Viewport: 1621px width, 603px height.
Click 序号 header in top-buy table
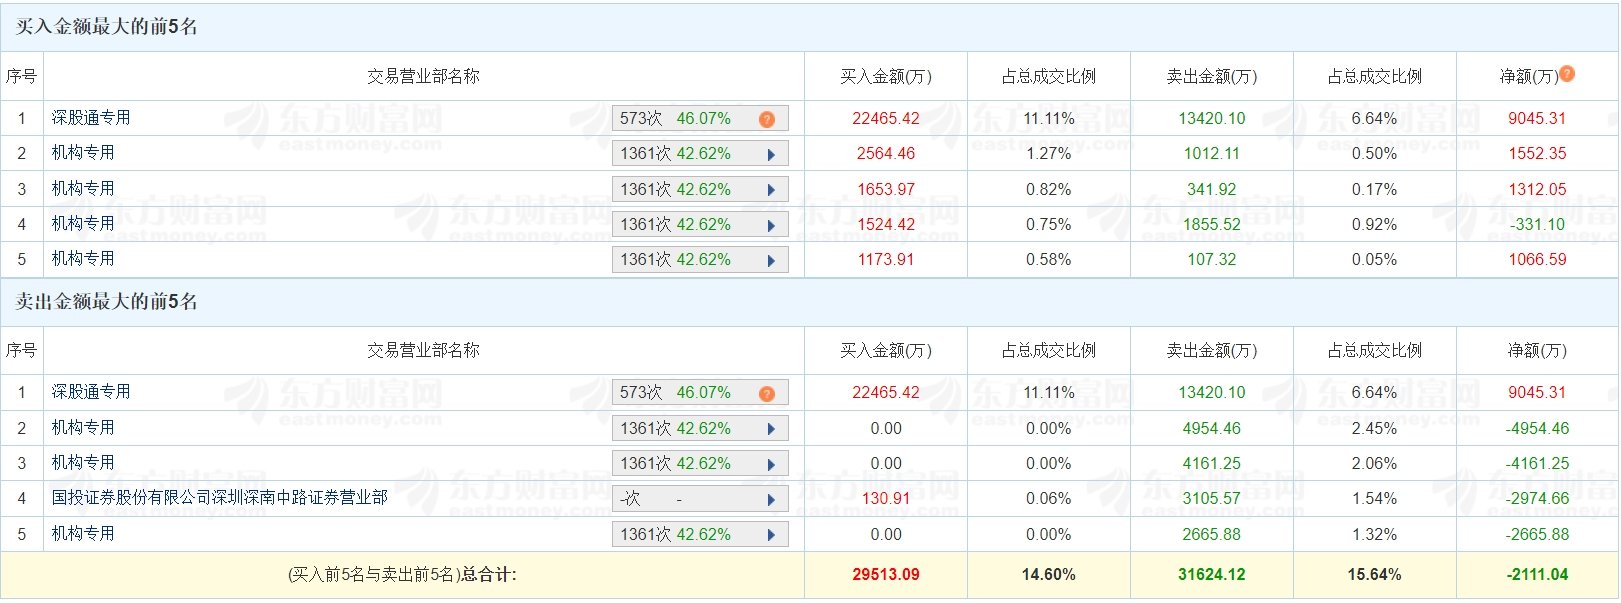21,76
